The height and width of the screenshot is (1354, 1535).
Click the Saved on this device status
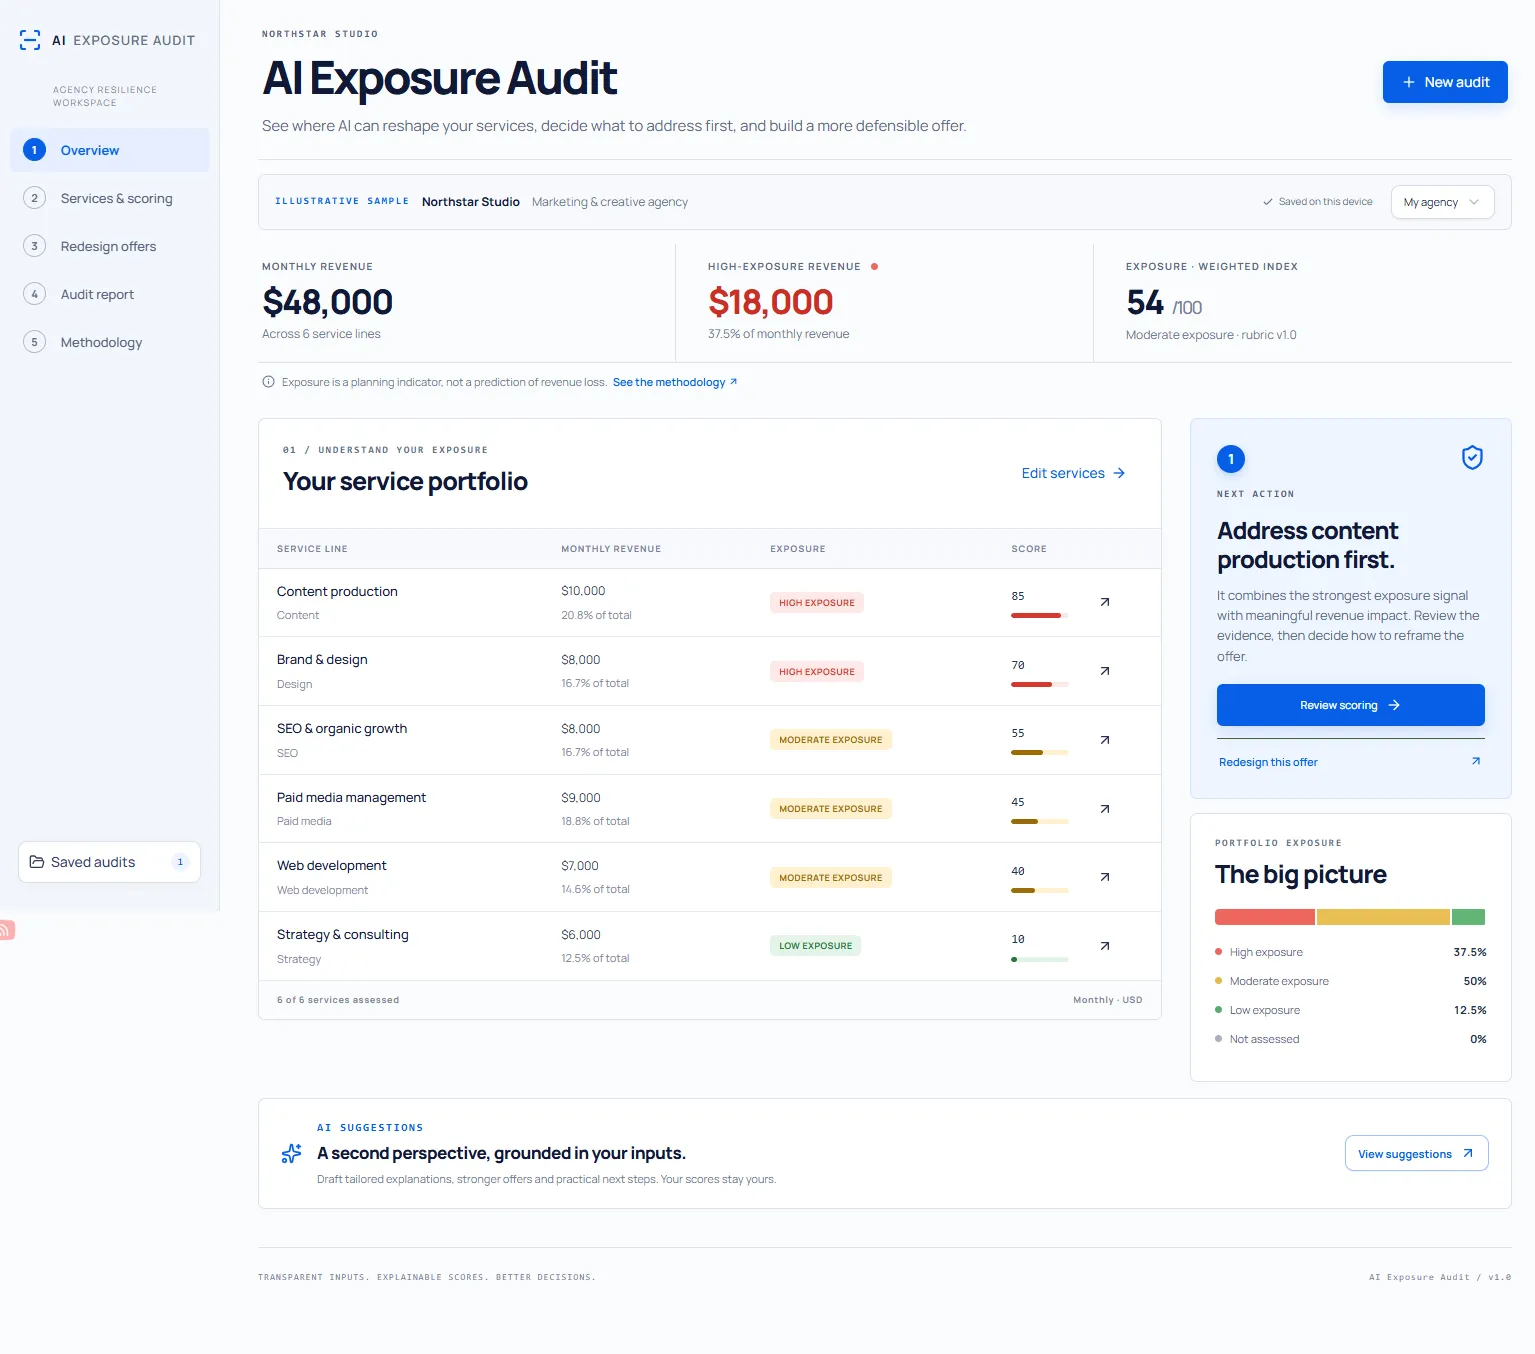click(x=1318, y=202)
